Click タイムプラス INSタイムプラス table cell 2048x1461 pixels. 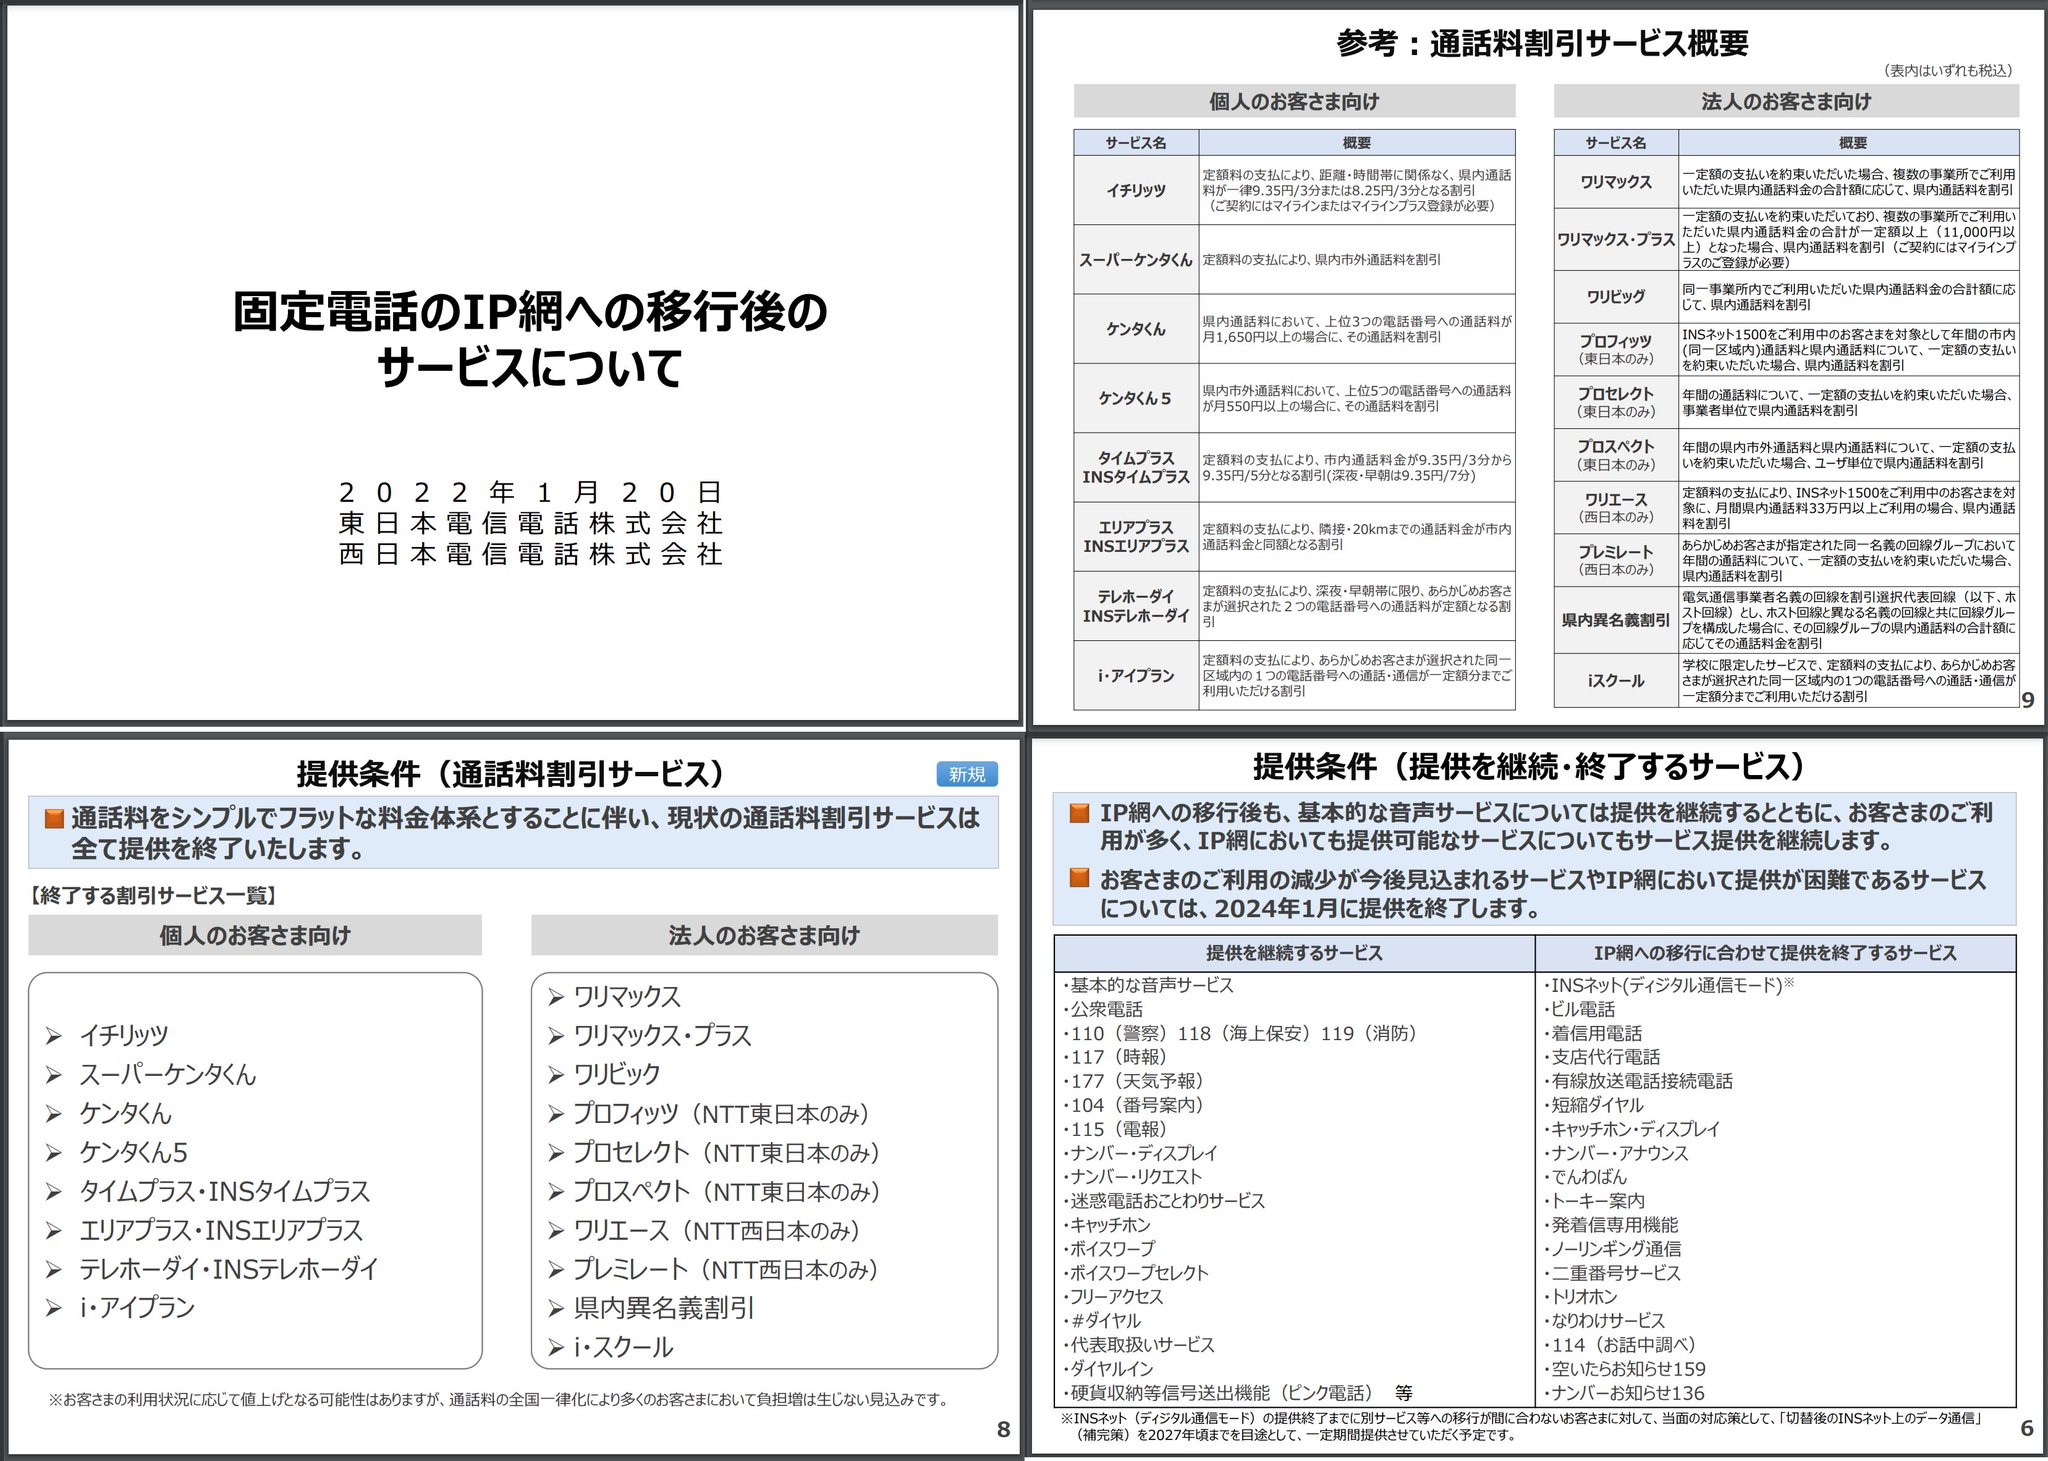[x=1136, y=467]
